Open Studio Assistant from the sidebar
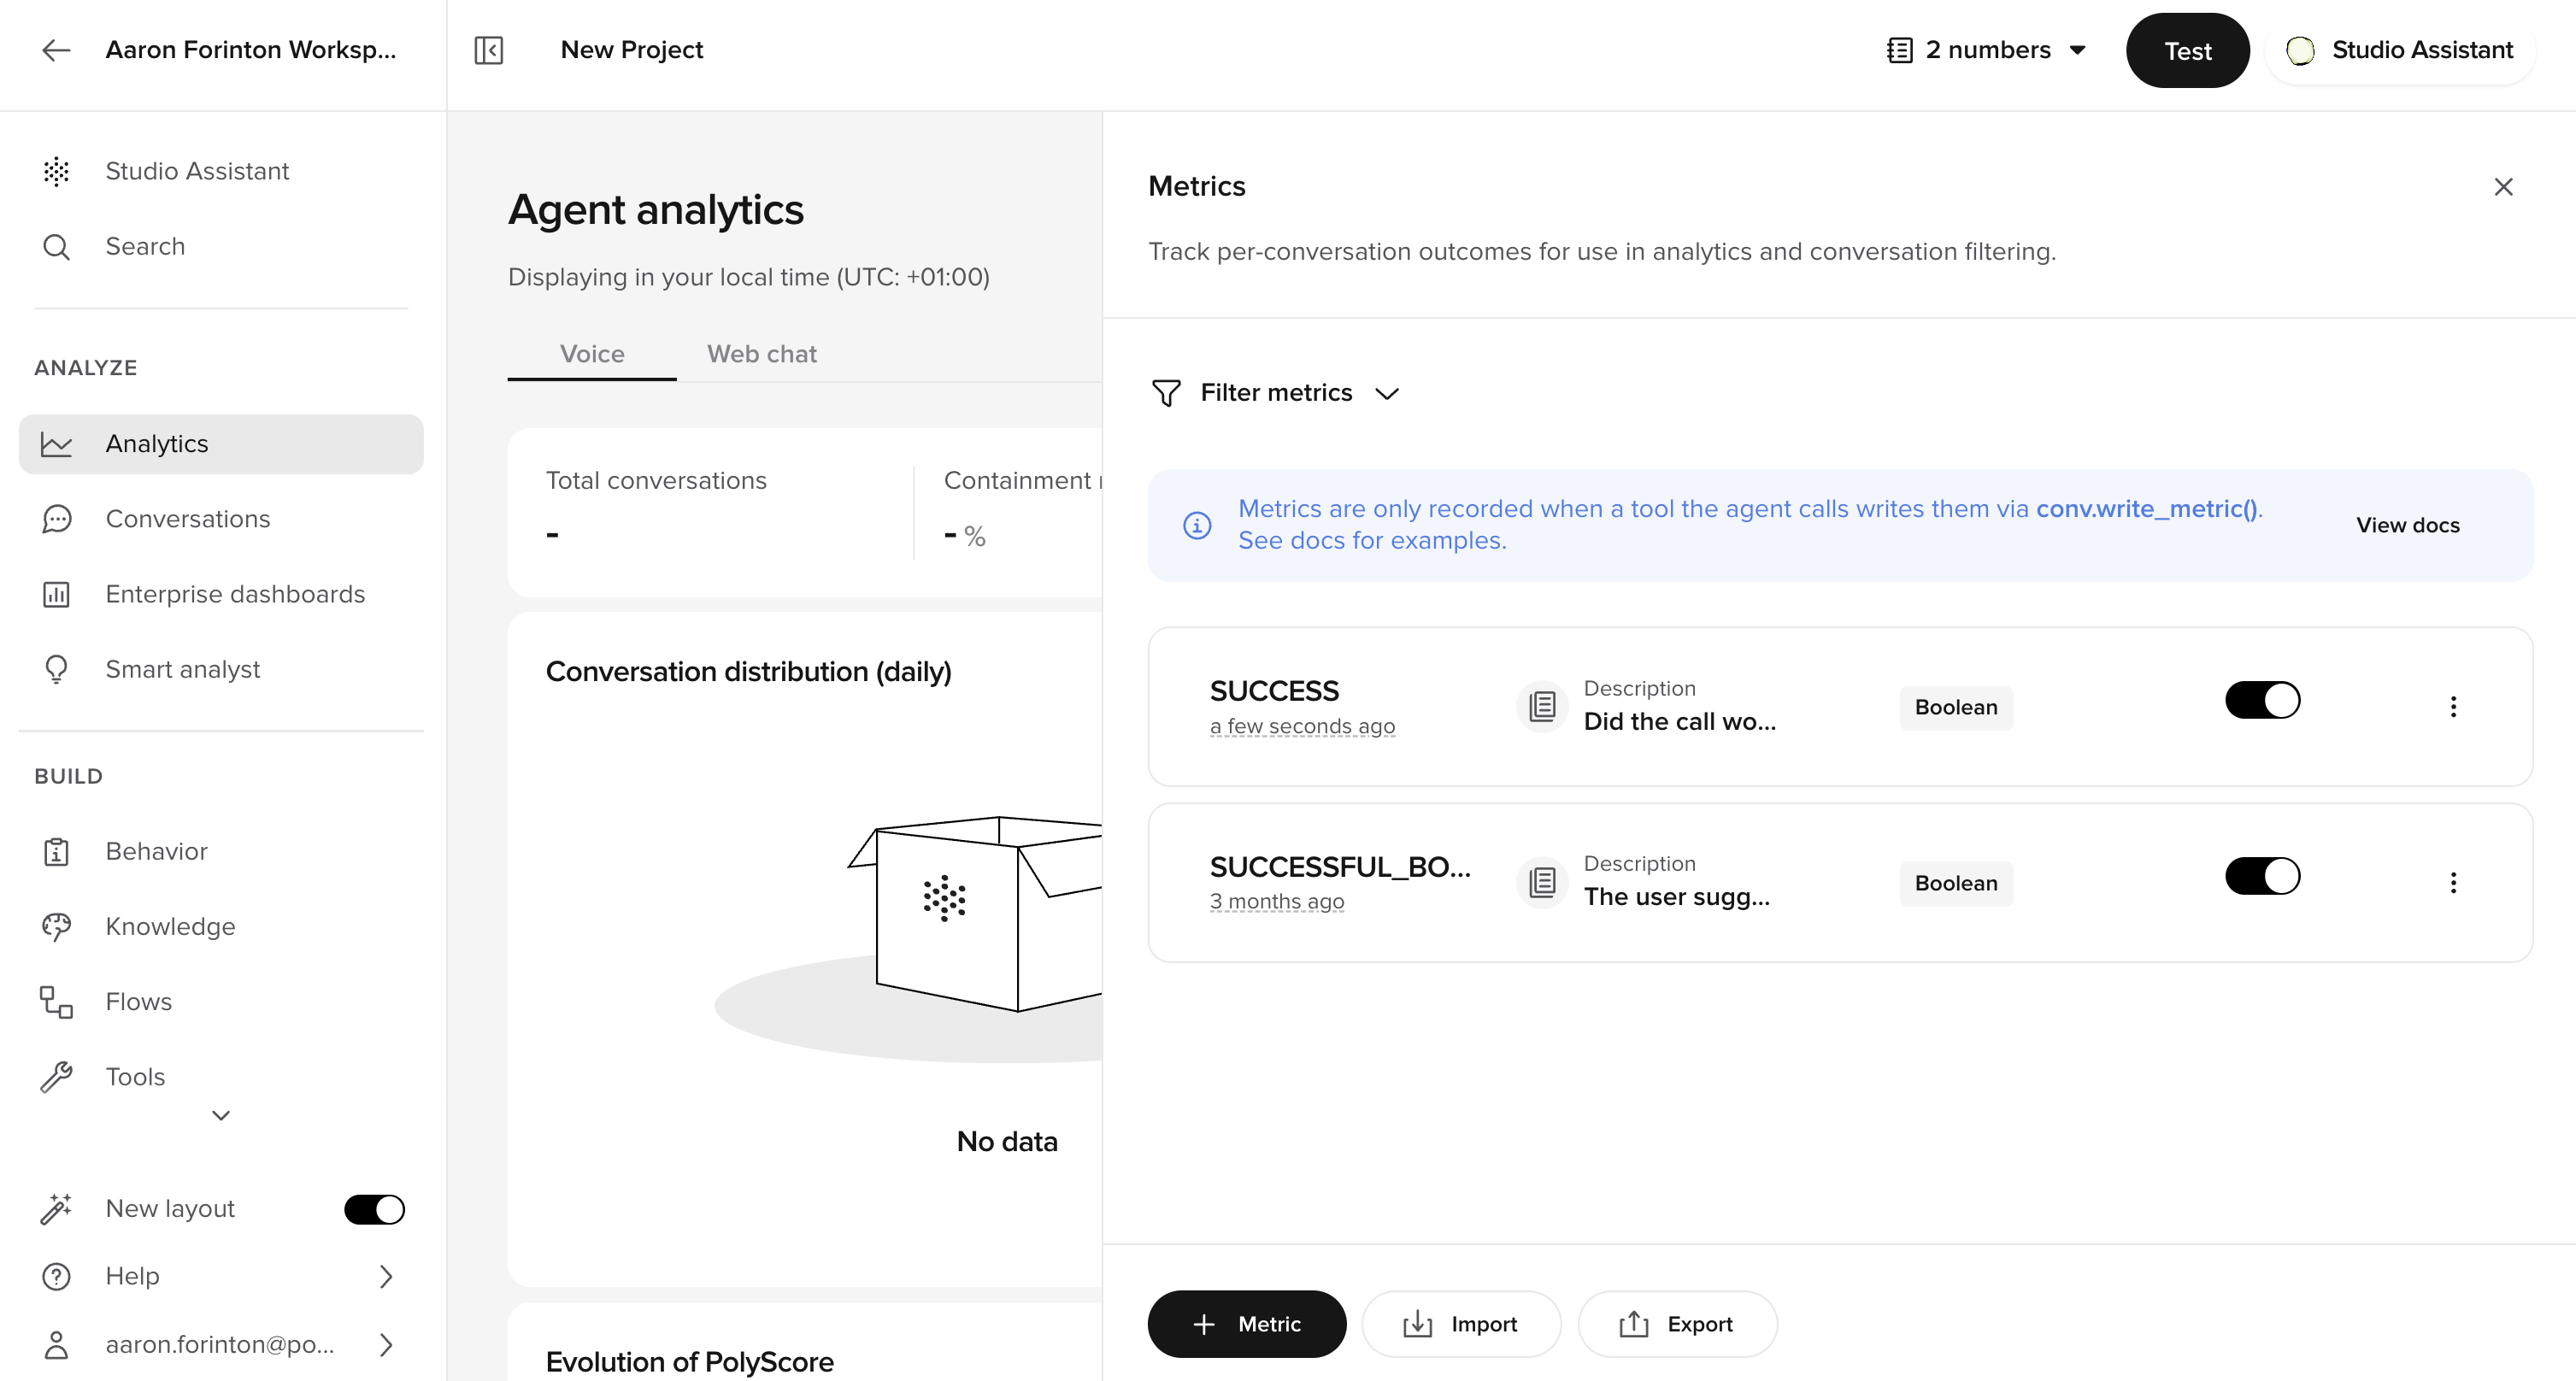This screenshot has width=2576, height=1381. 221,171
